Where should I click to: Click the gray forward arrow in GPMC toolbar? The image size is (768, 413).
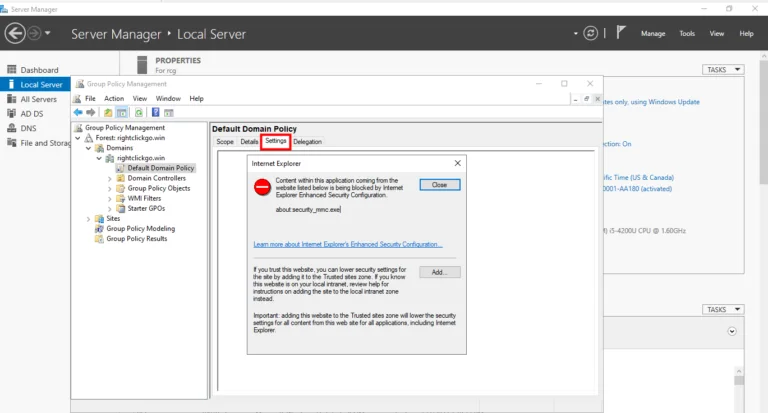[91, 113]
